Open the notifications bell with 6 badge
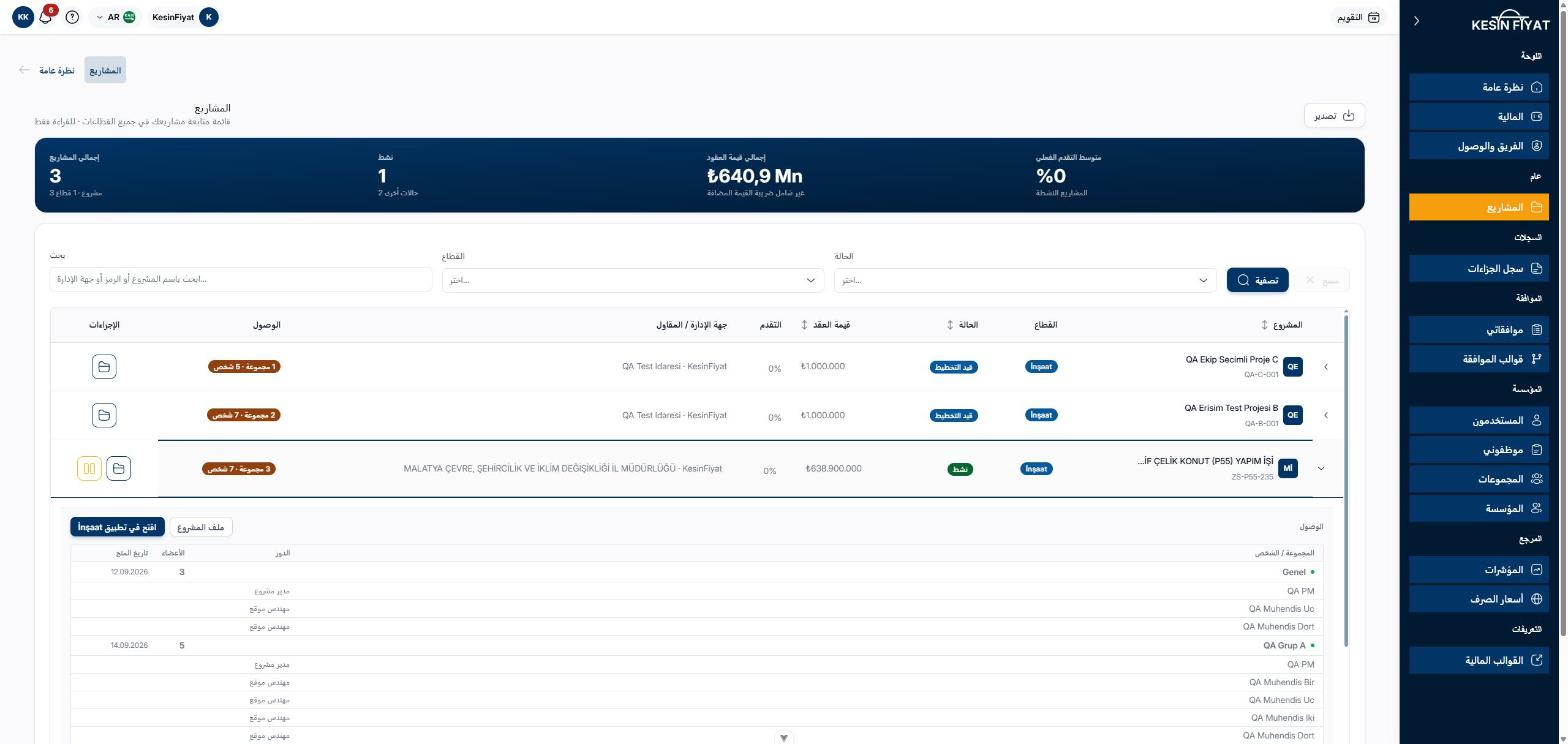This screenshot has width=1568, height=744. click(46, 16)
